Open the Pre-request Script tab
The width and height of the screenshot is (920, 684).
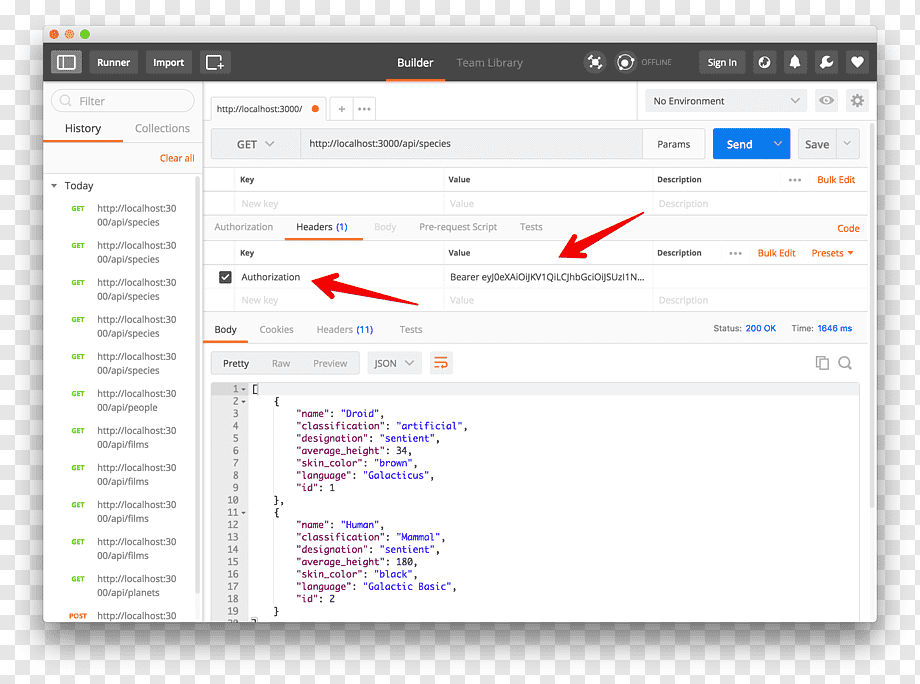pyautogui.click(x=458, y=227)
